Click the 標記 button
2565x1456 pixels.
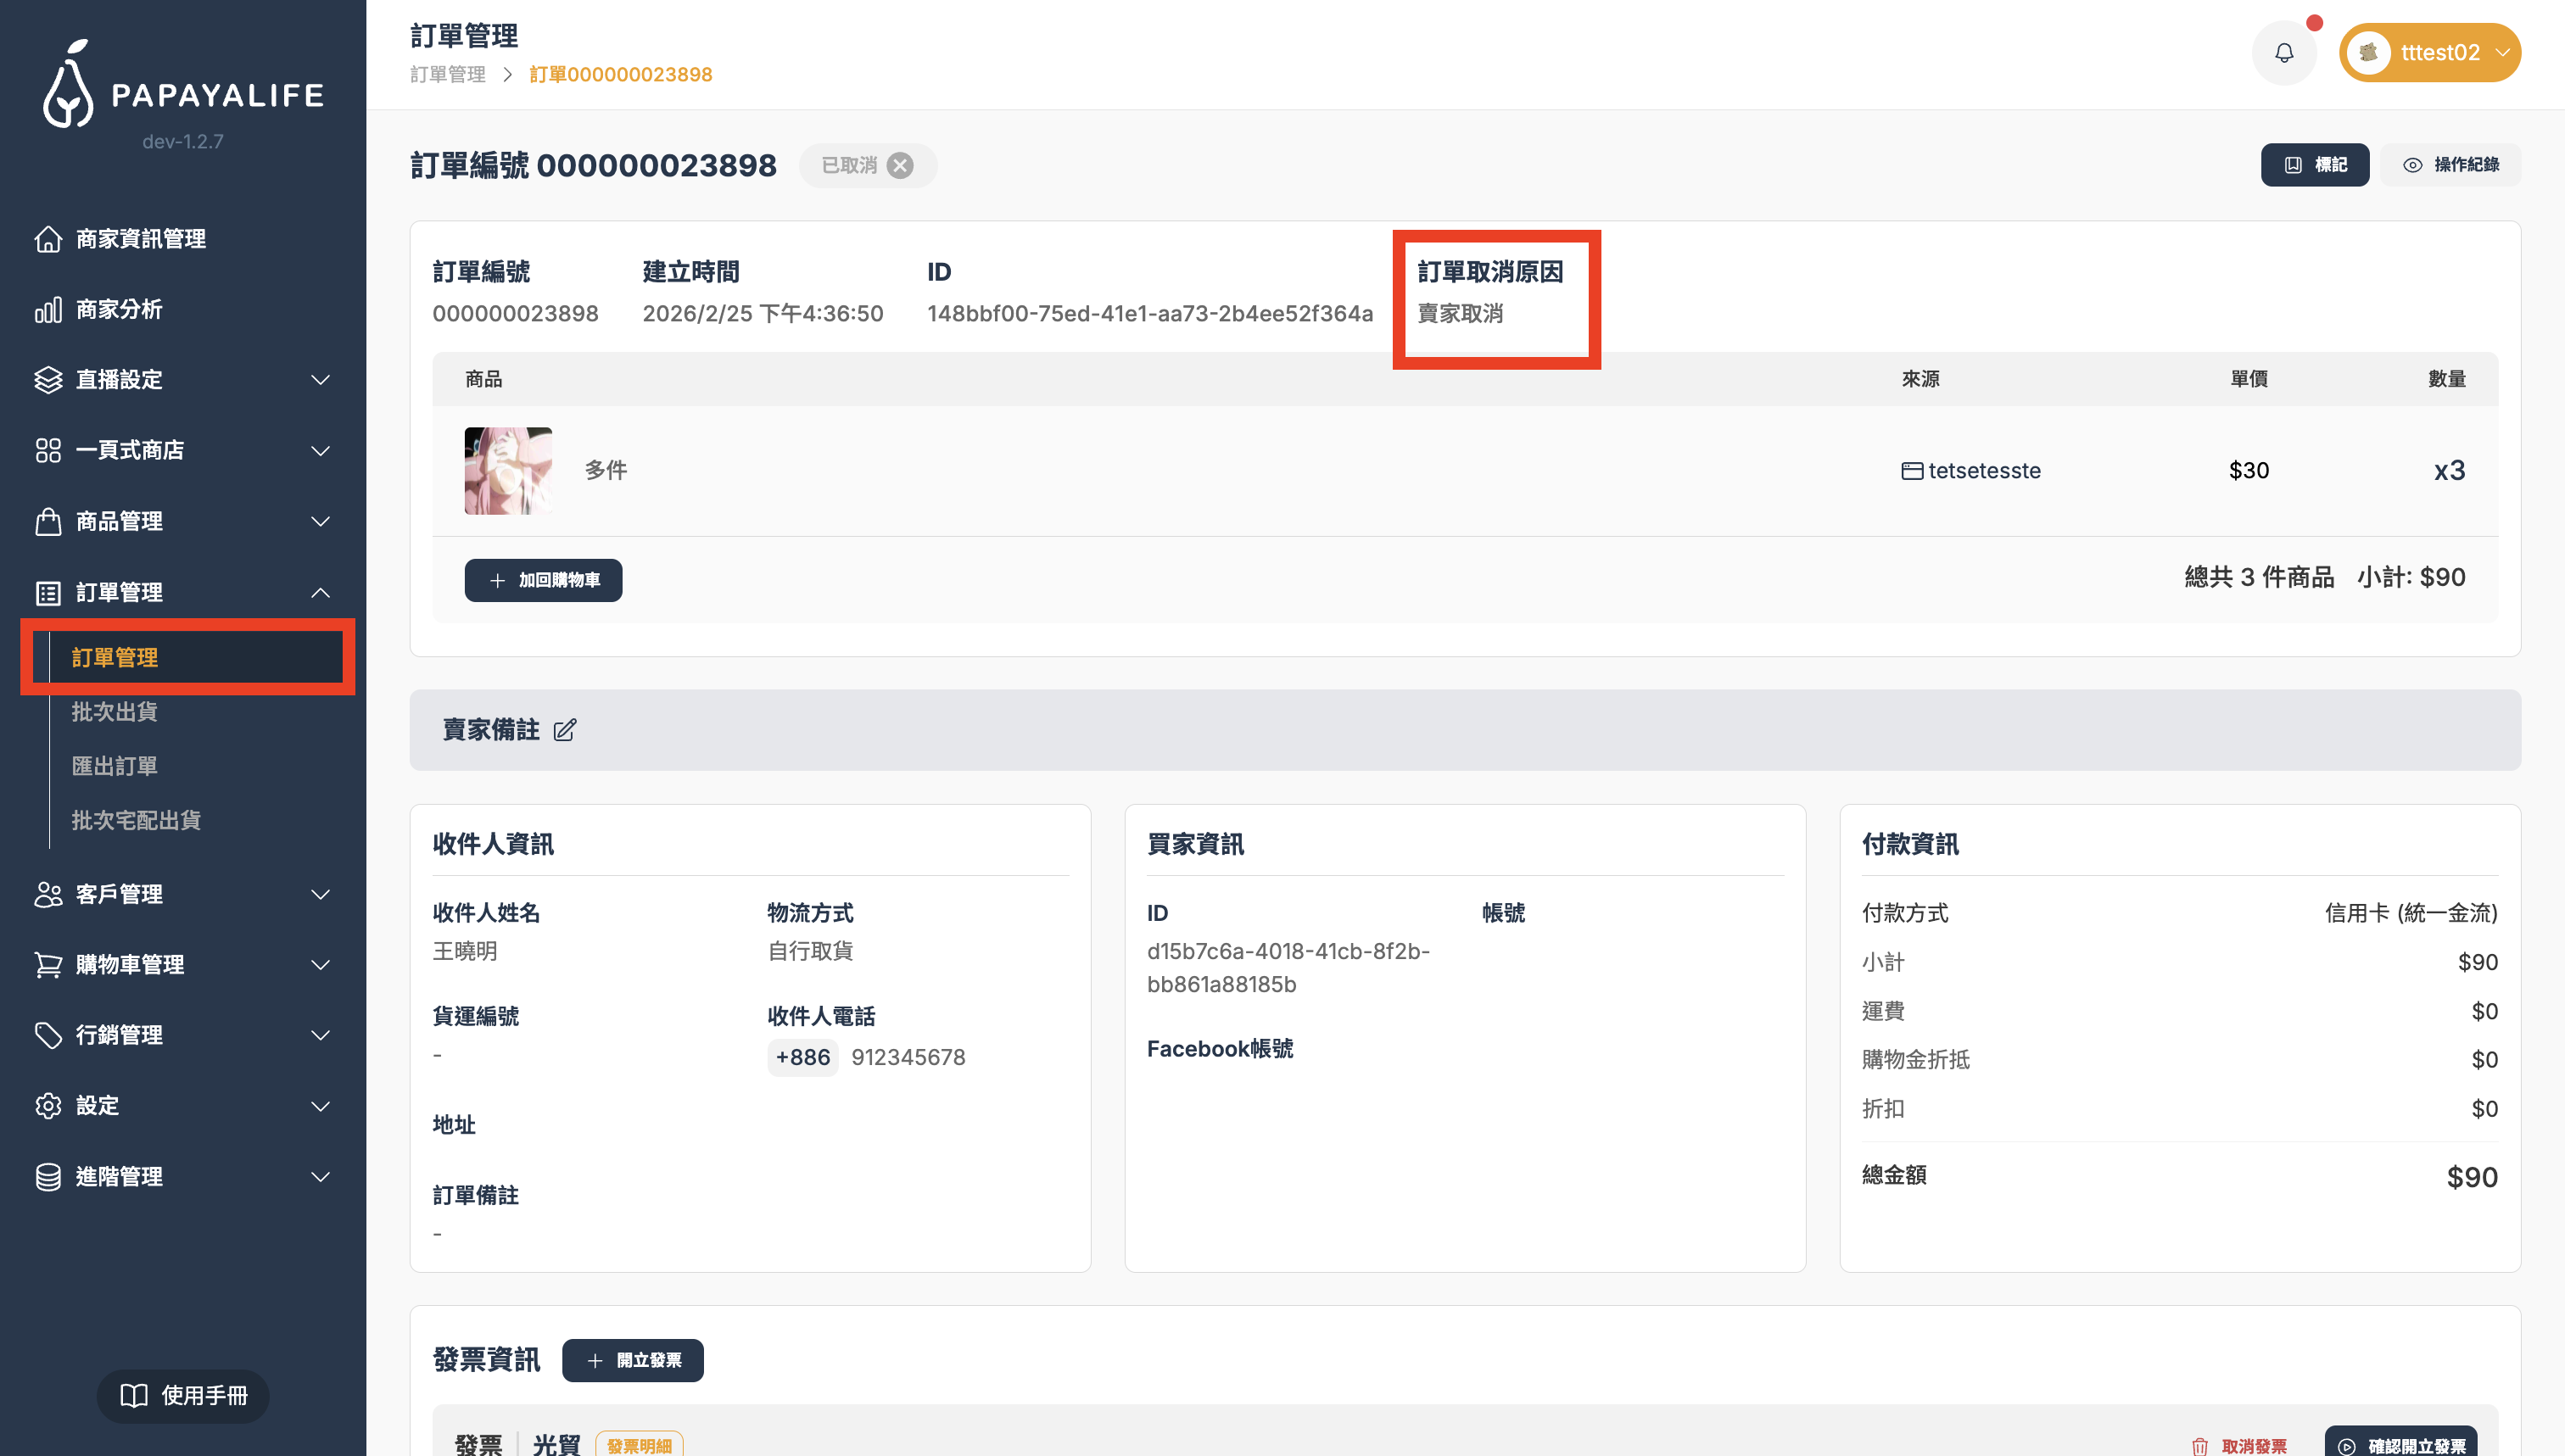pos(2314,165)
